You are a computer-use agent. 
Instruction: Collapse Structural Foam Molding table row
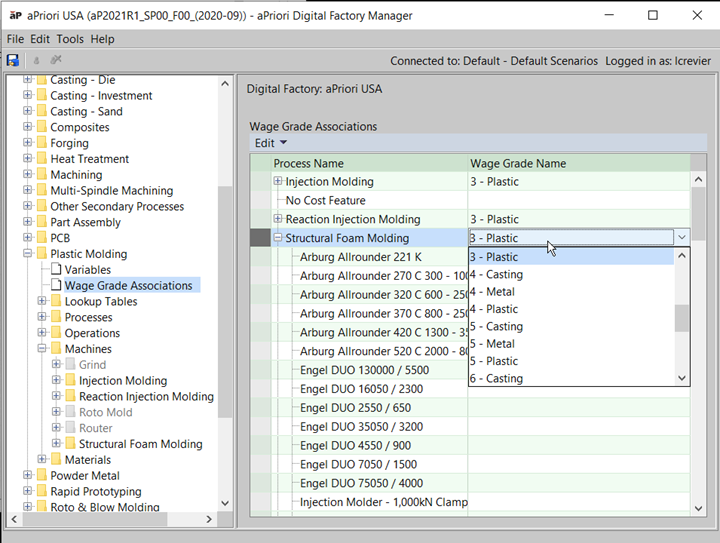pyautogui.click(x=277, y=237)
